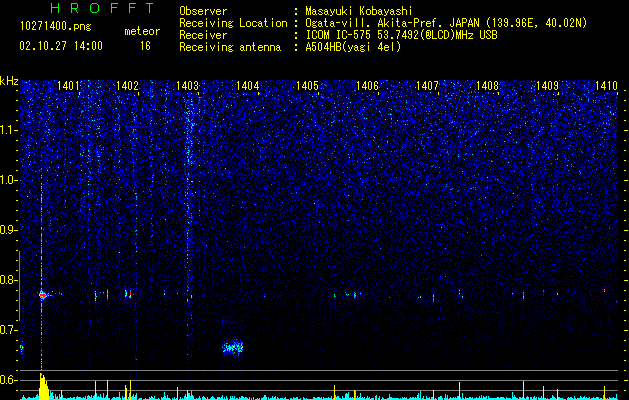This screenshot has width=629, height=400.
Task: Click observer name Masayuki Kobayashi
Action: 358,12
